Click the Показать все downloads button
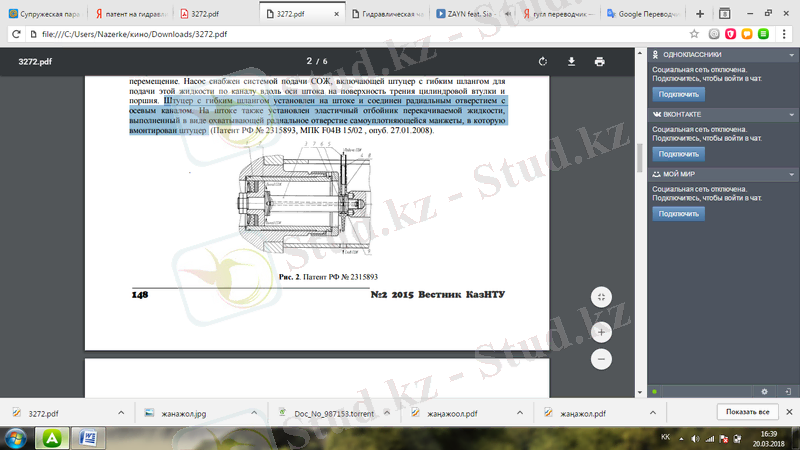This screenshot has height=450, width=800. click(746, 412)
